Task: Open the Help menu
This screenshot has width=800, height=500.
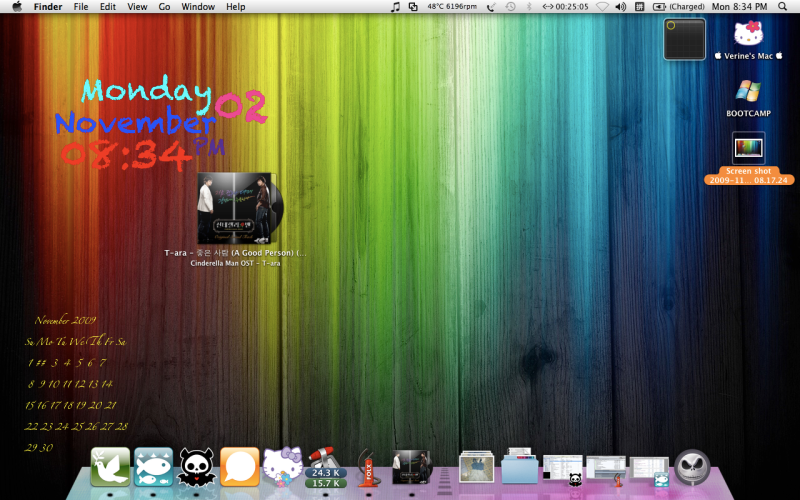Action: pos(236,7)
